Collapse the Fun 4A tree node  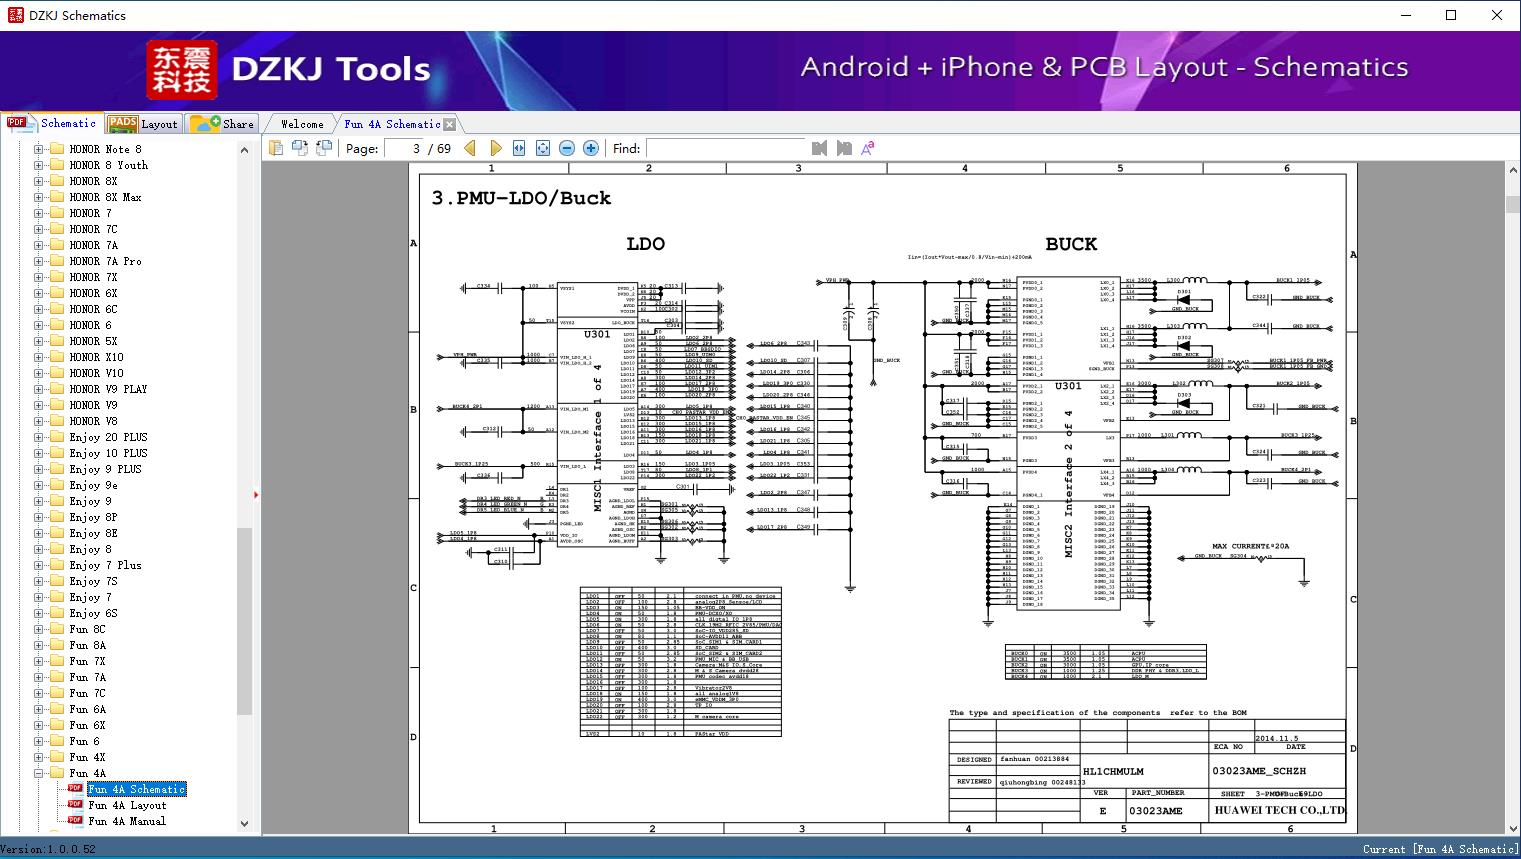(39, 773)
